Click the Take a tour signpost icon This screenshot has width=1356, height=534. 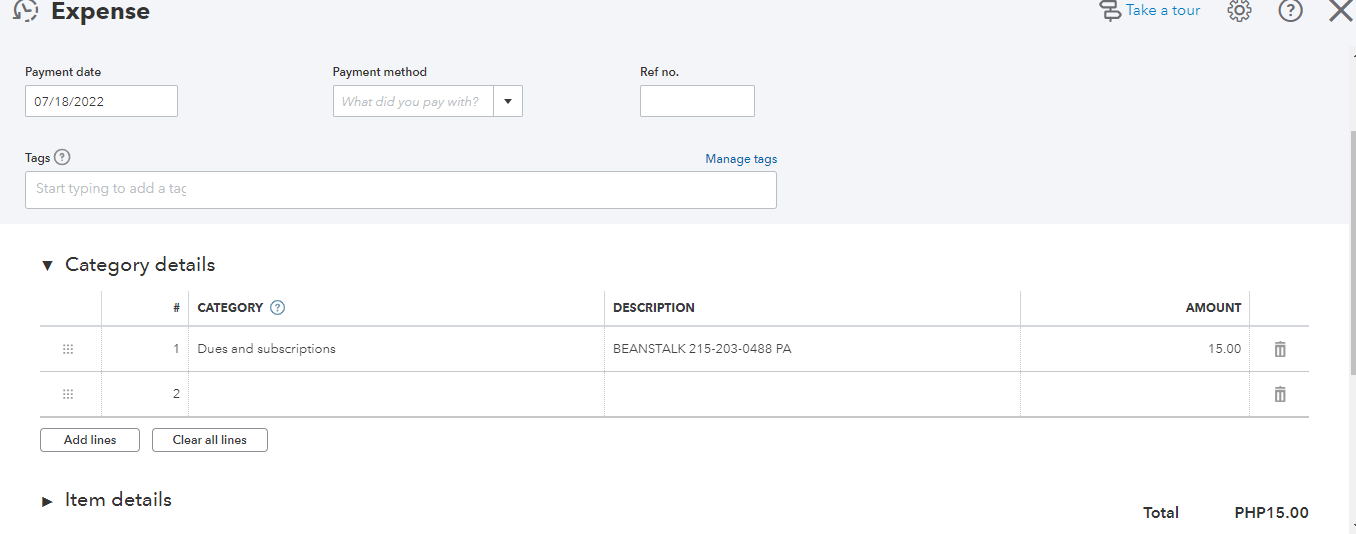click(1109, 11)
